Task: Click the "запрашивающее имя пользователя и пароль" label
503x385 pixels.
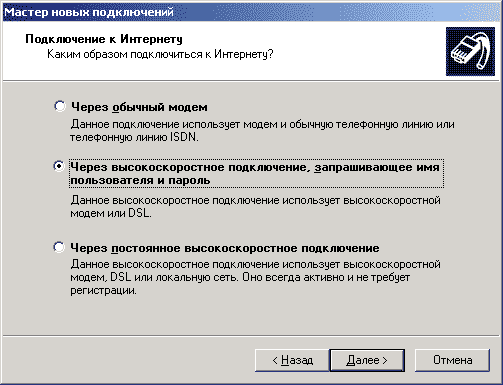Action: [255, 173]
